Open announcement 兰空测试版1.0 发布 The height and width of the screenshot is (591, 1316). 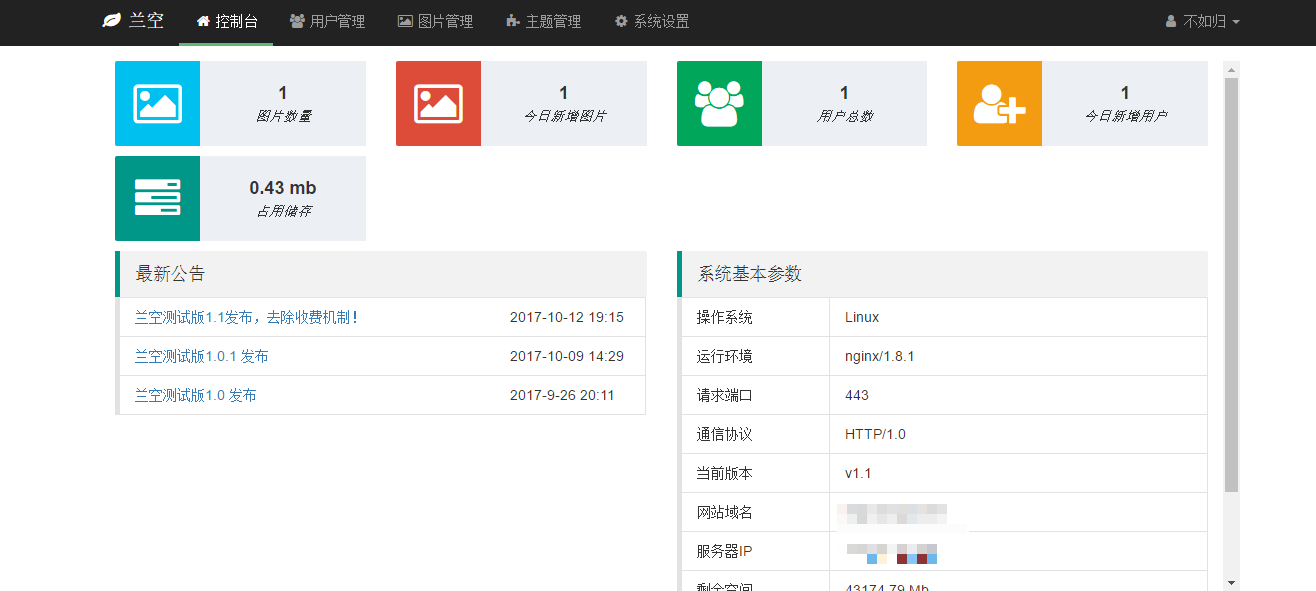tap(195, 395)
